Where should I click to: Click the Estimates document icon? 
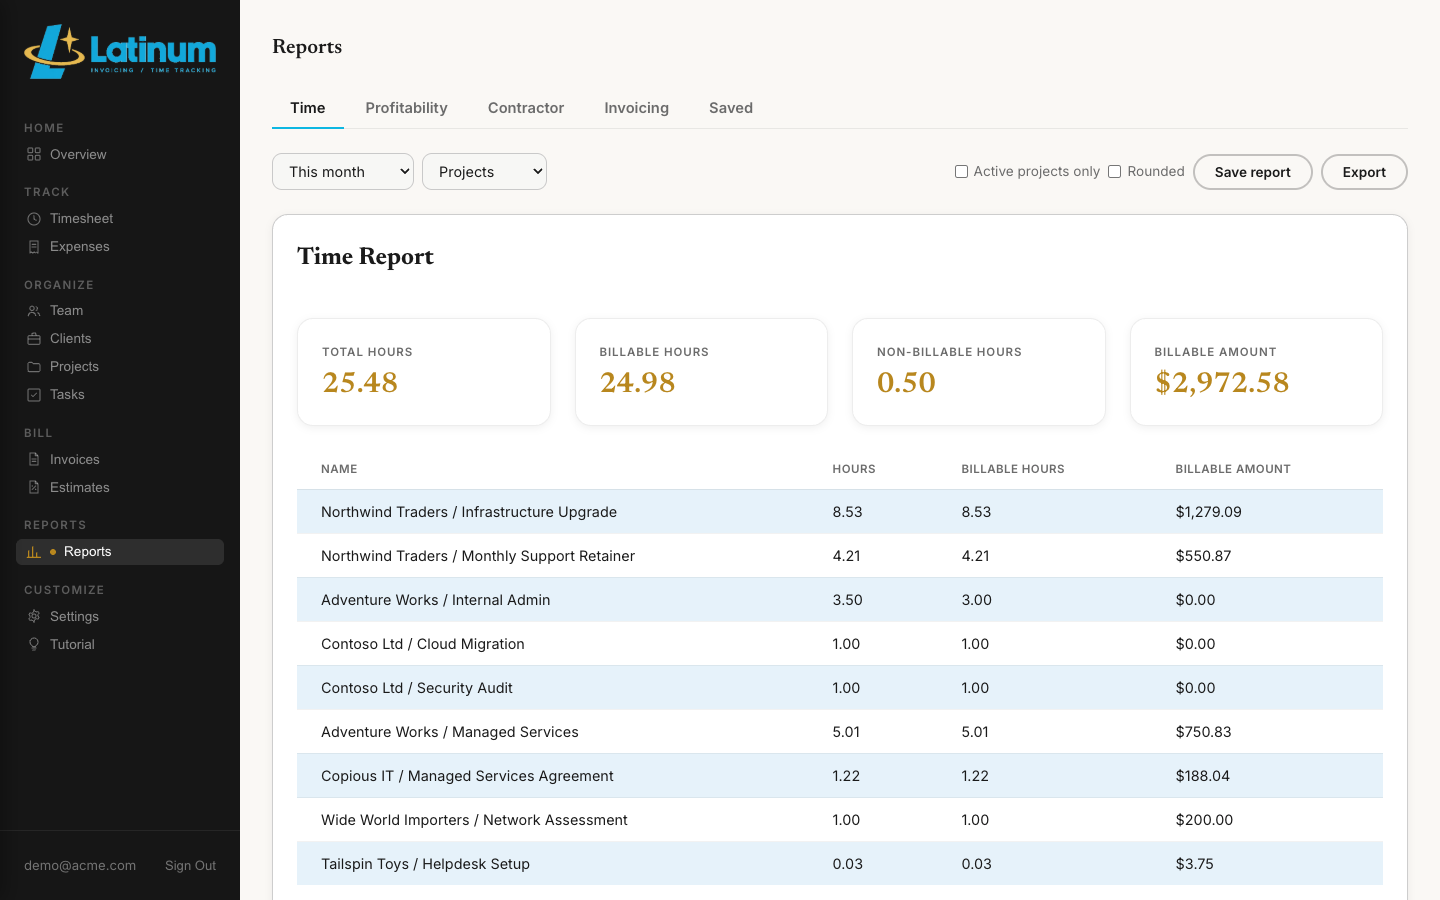click(34, 487)
